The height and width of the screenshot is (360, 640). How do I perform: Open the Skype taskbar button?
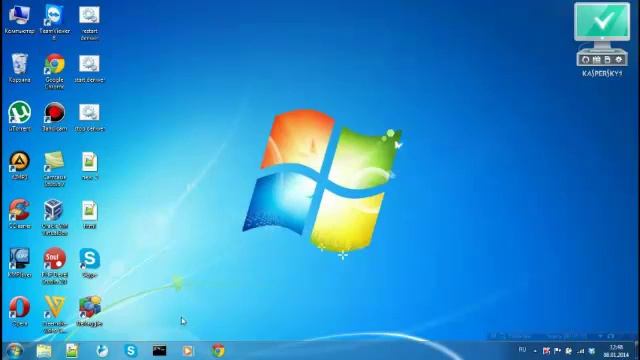tap(131, 351)
